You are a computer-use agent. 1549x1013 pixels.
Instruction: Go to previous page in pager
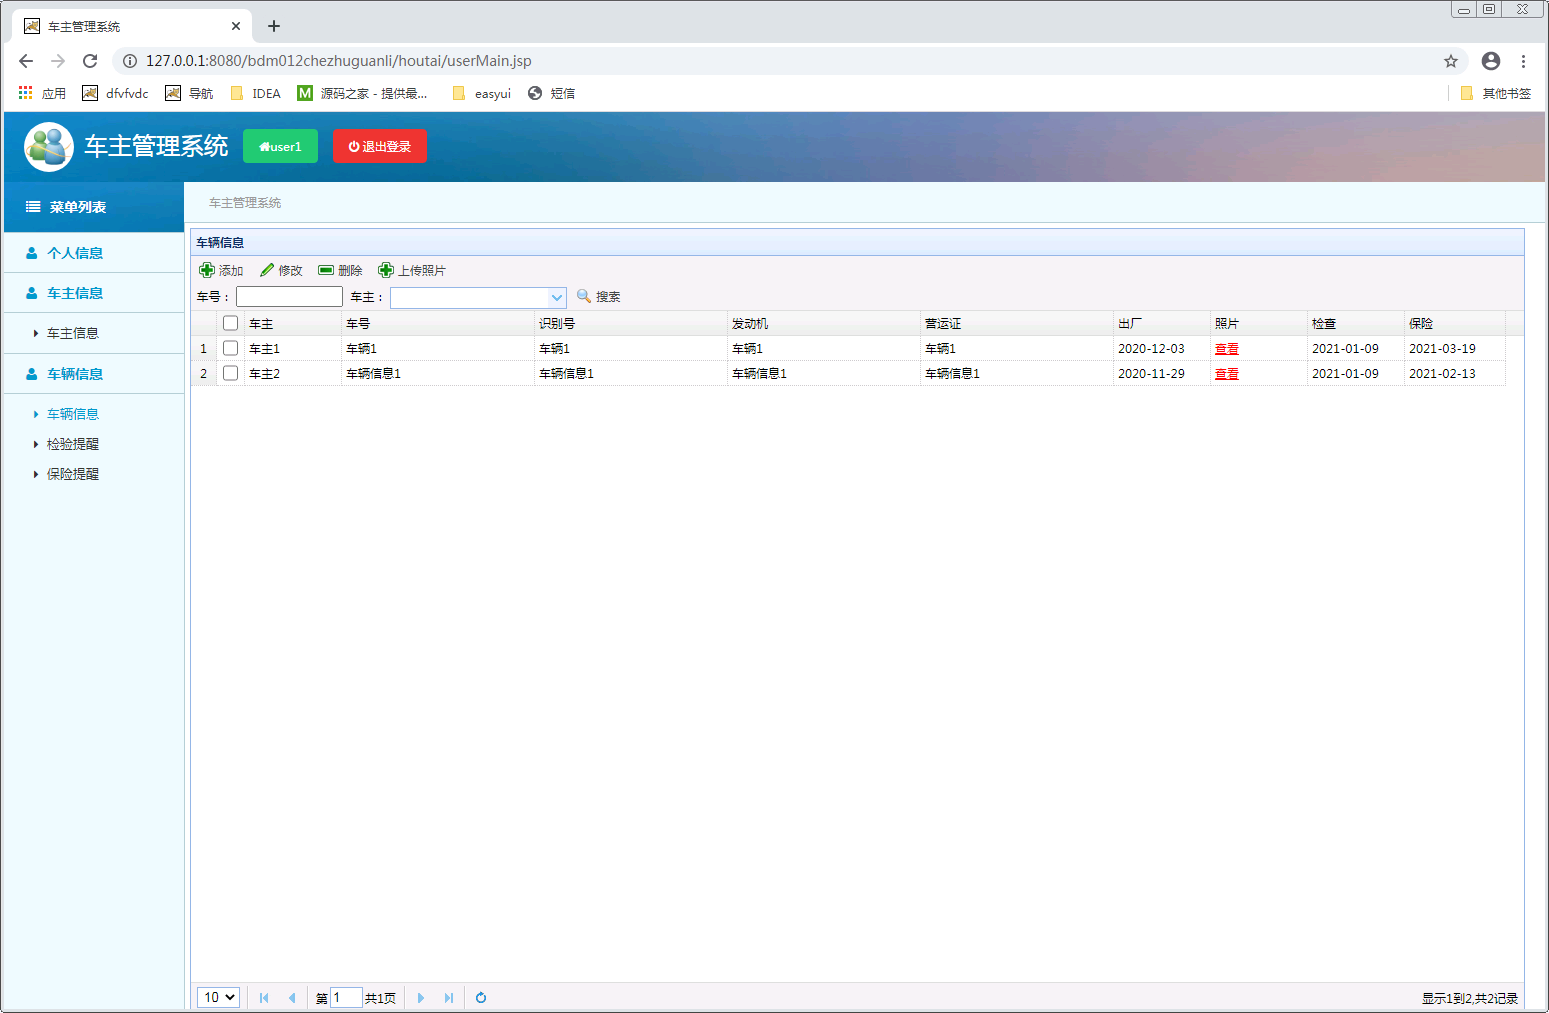292,998
